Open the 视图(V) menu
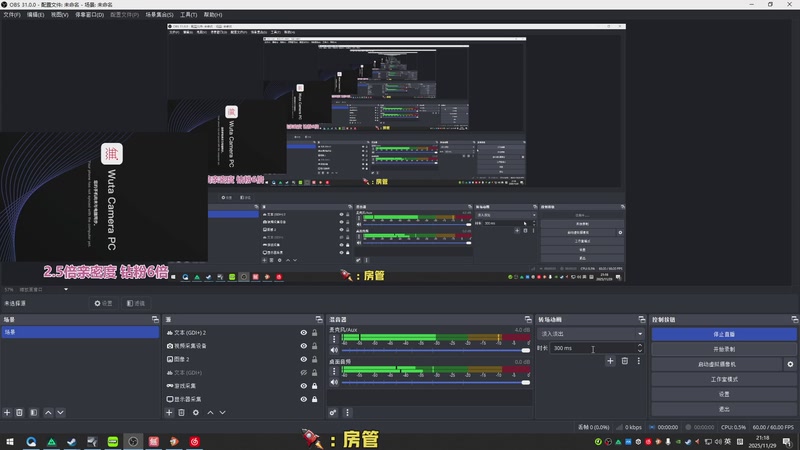 (59, 15)
